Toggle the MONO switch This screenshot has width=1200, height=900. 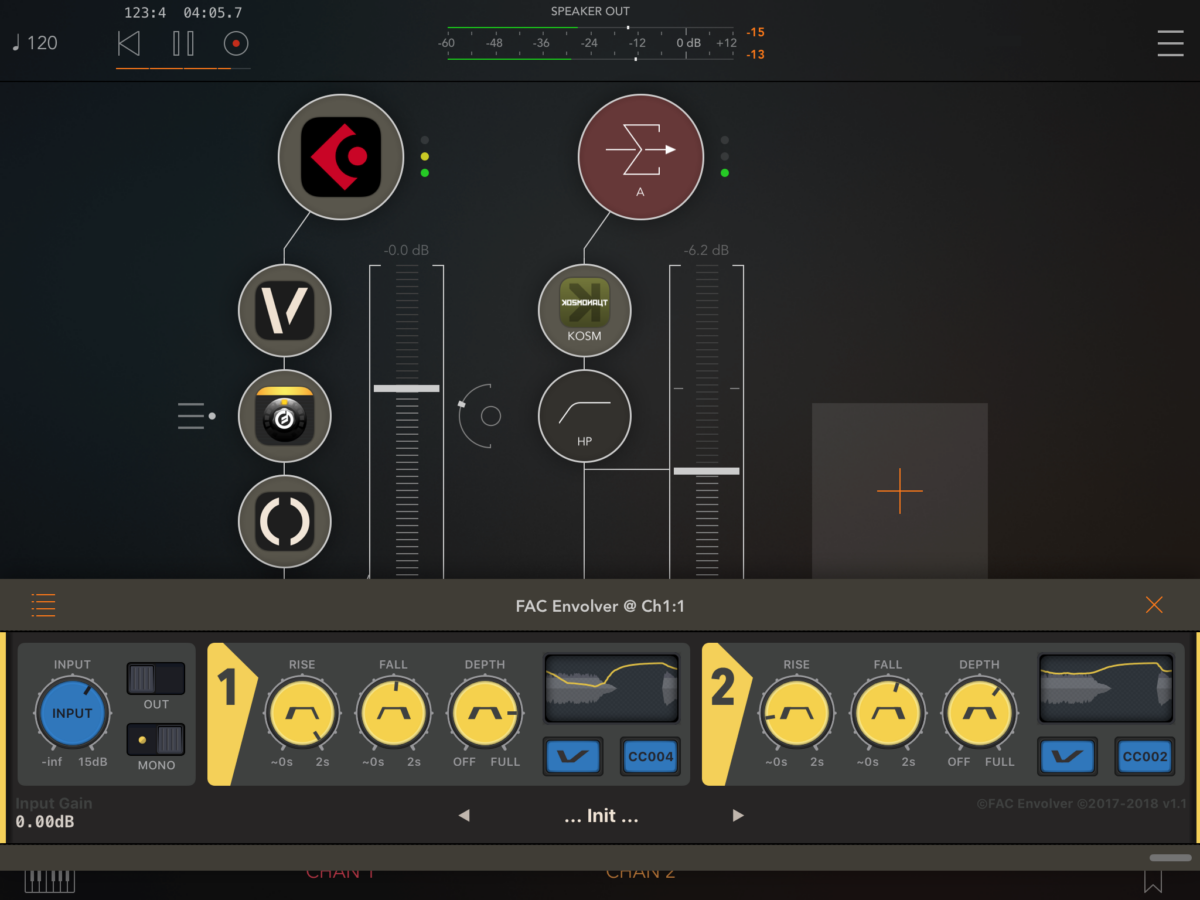(x=156, y=740)
